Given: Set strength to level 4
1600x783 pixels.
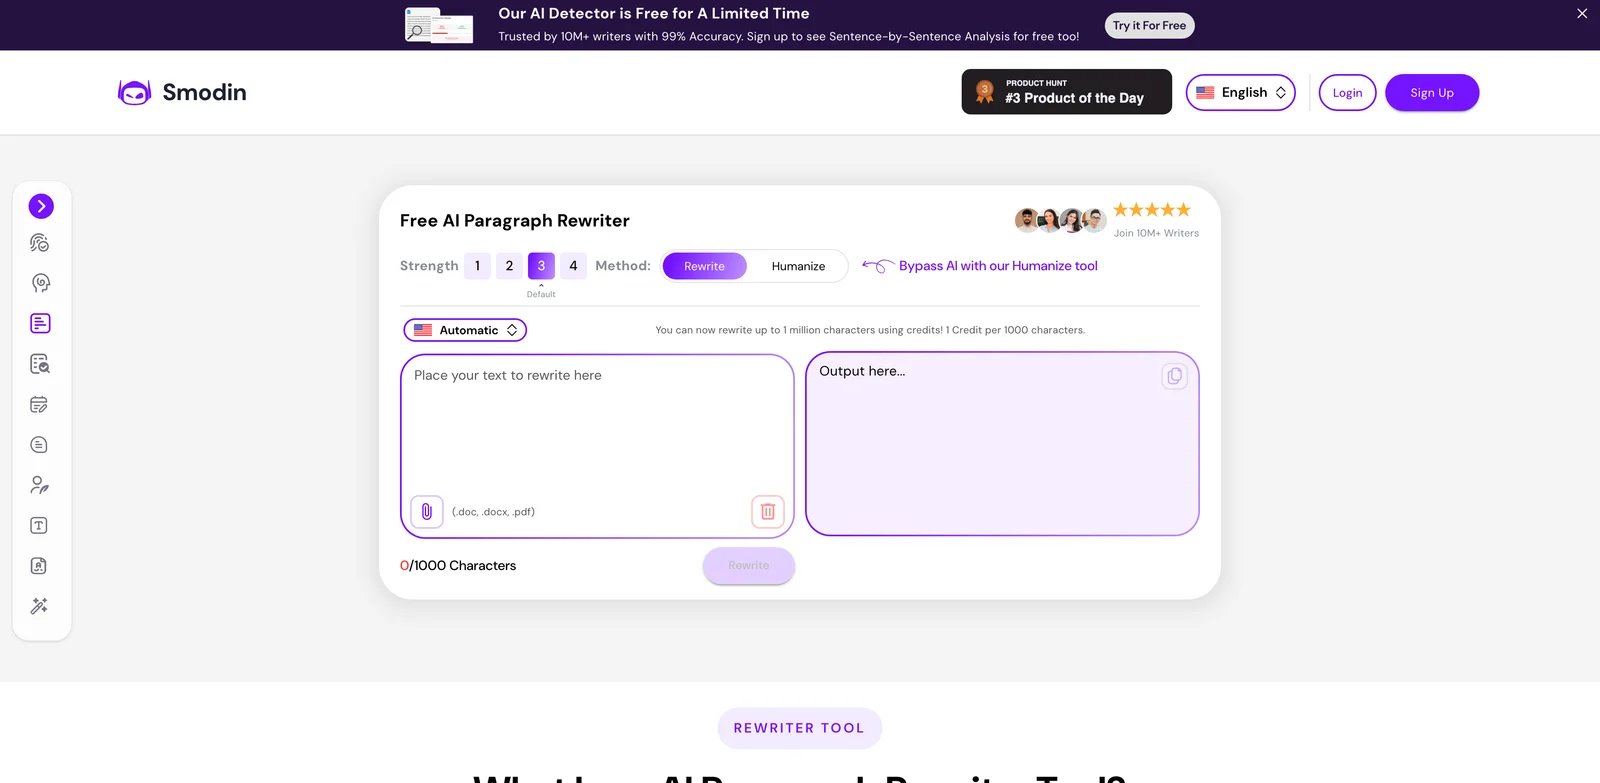Looking at the screenshot, I should click(x=573, y=266).
